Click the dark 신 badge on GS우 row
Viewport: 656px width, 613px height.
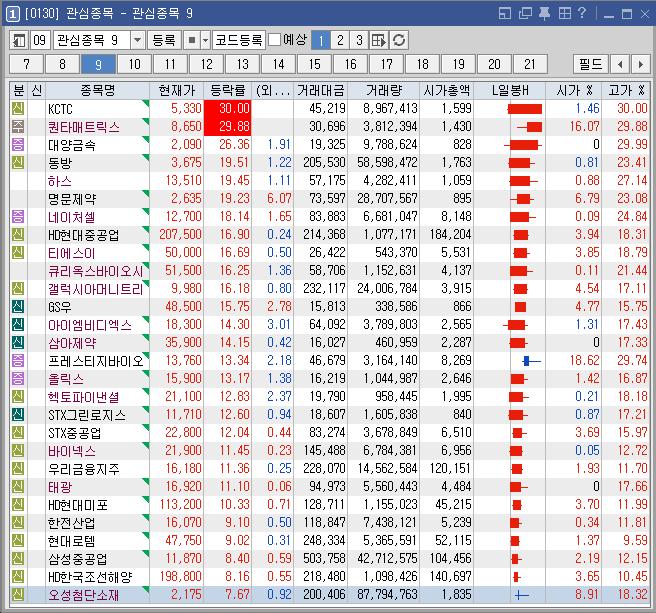pyautogui.click(x=18, y=306)
